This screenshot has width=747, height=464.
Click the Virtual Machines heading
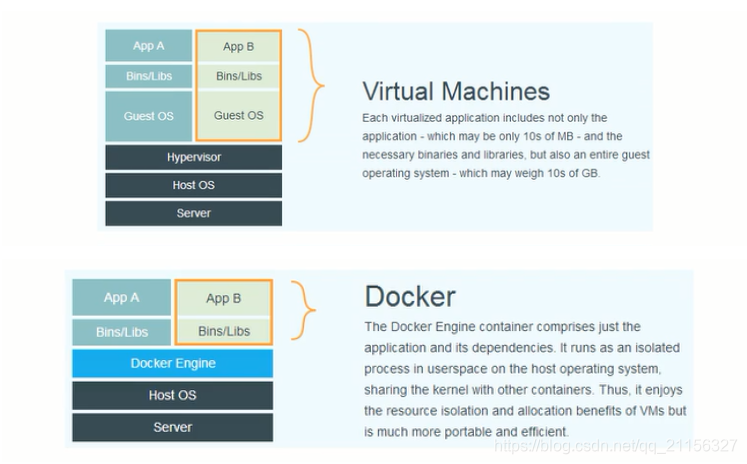tap(456, 91)
